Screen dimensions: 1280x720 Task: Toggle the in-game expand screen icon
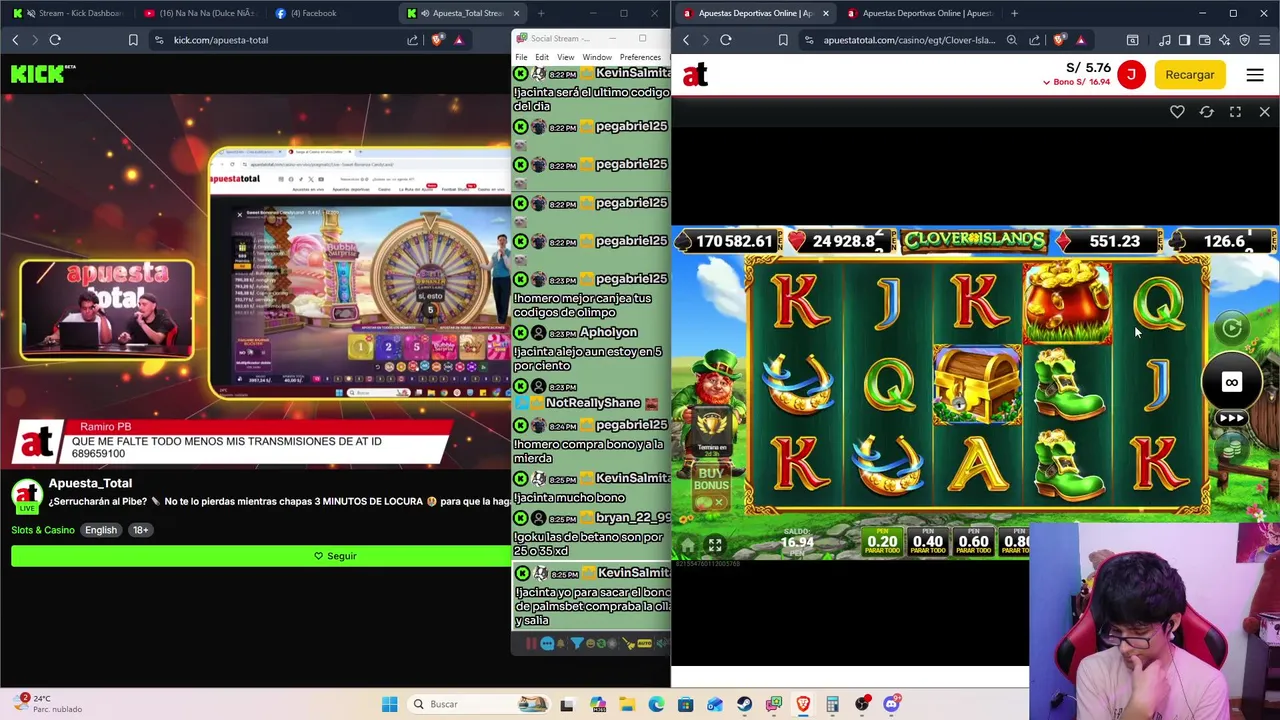tap(715, 545)
